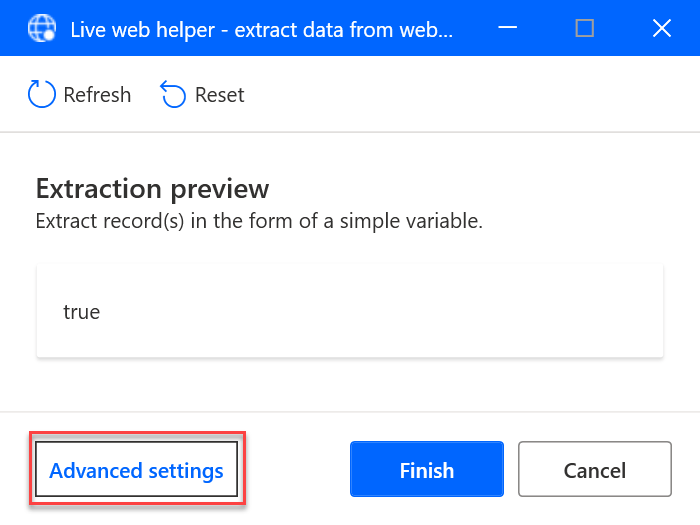
Task: Cancel the data extraction dialog
Action: click(x=594, y=470)
